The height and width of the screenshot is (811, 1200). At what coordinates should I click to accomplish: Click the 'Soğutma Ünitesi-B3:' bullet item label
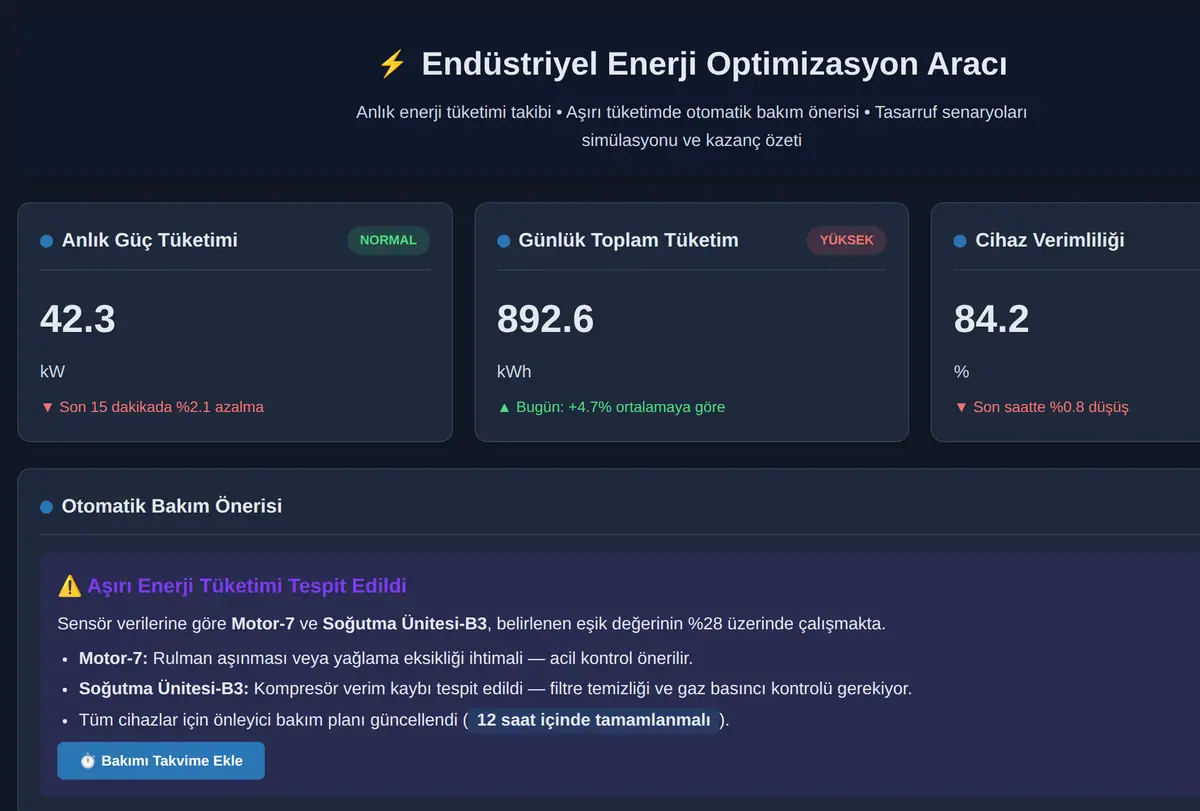(x=164, y=688)
